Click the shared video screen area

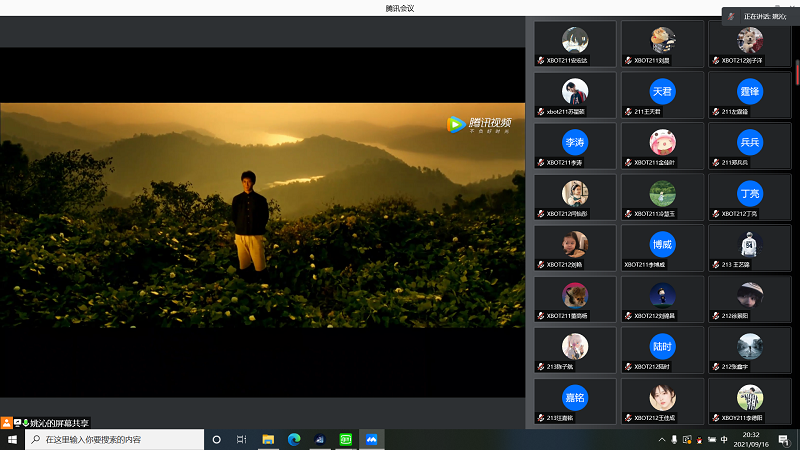pyautogui.click(x=262, y=215)
